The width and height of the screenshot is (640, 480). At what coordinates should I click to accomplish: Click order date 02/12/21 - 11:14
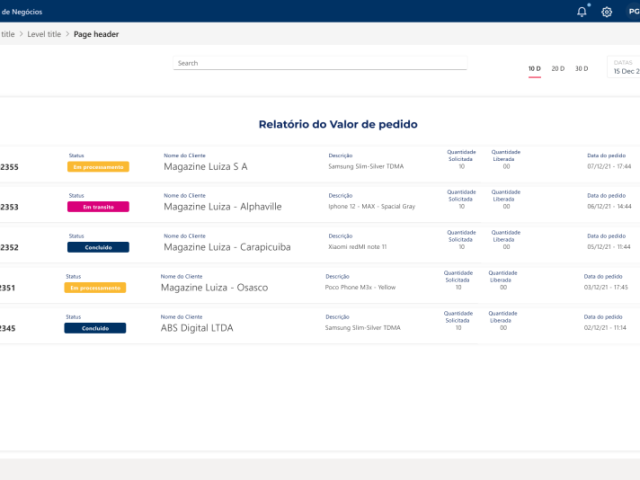pos(605,328)
